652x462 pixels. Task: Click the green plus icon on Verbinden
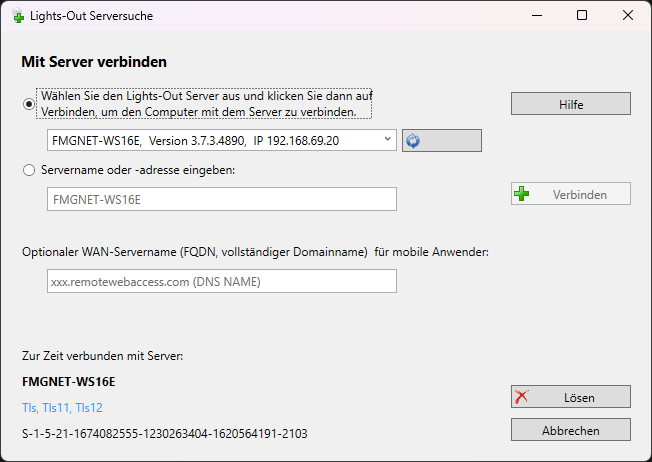pyautogui.click(x=522, y=195)
